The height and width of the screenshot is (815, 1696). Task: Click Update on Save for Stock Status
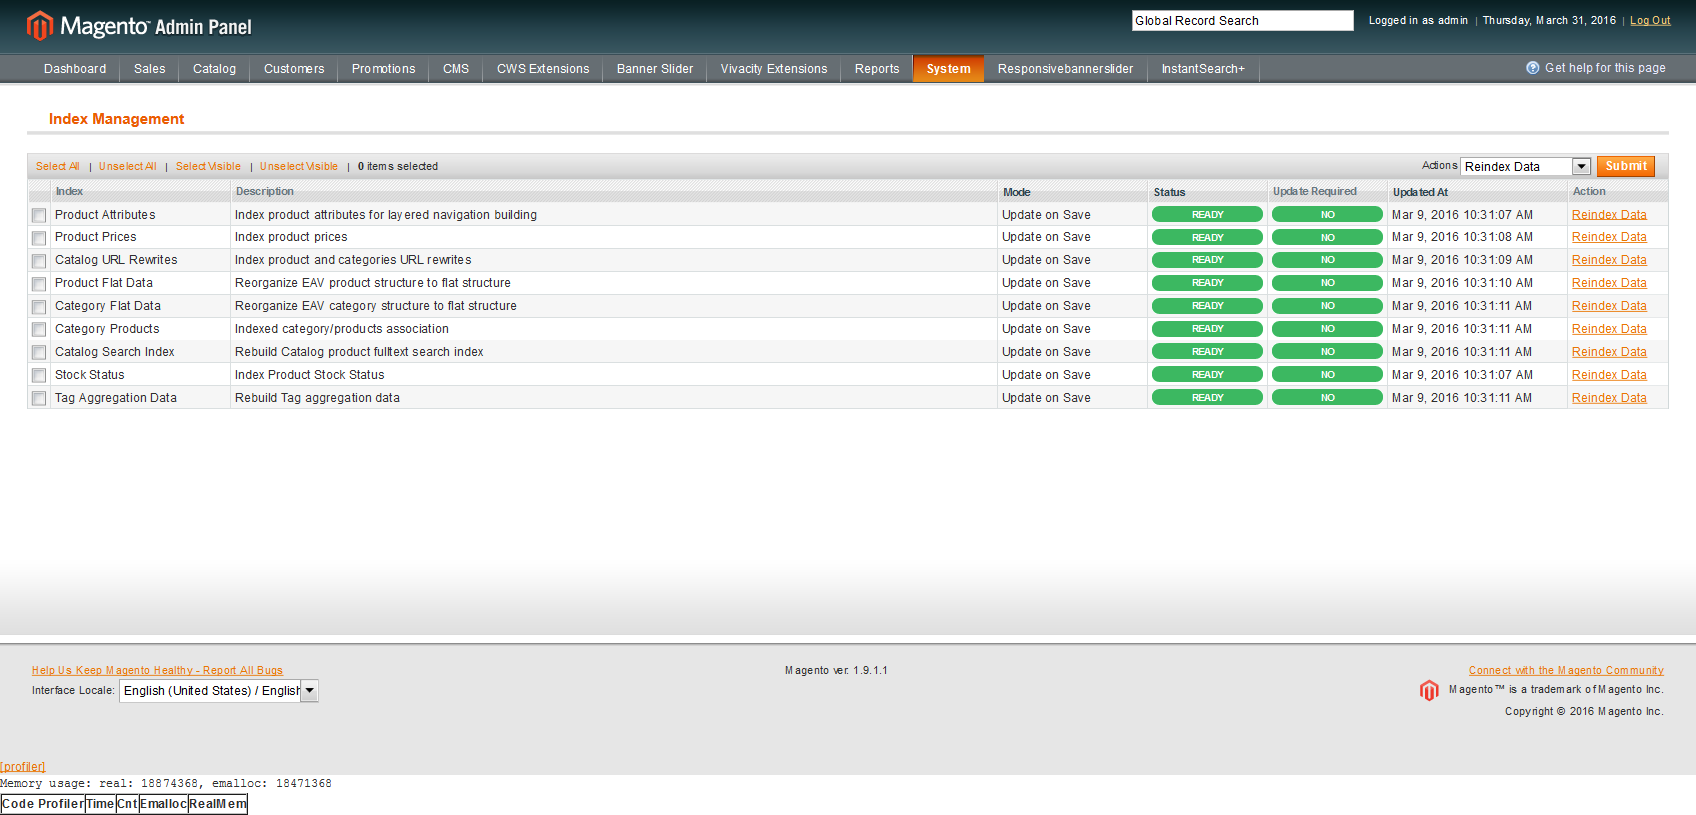(1046, 375)
